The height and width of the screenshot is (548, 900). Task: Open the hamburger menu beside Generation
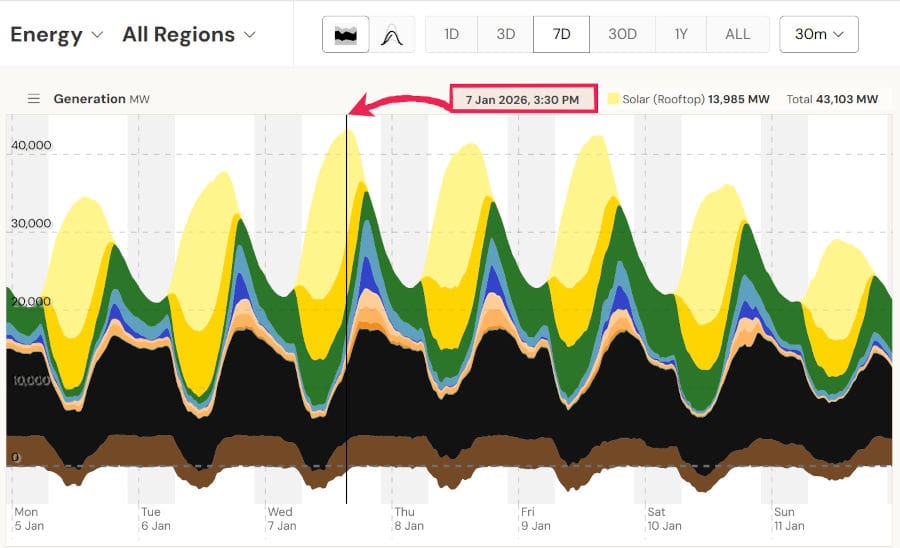pyautogui.click(x=33, y=99)
